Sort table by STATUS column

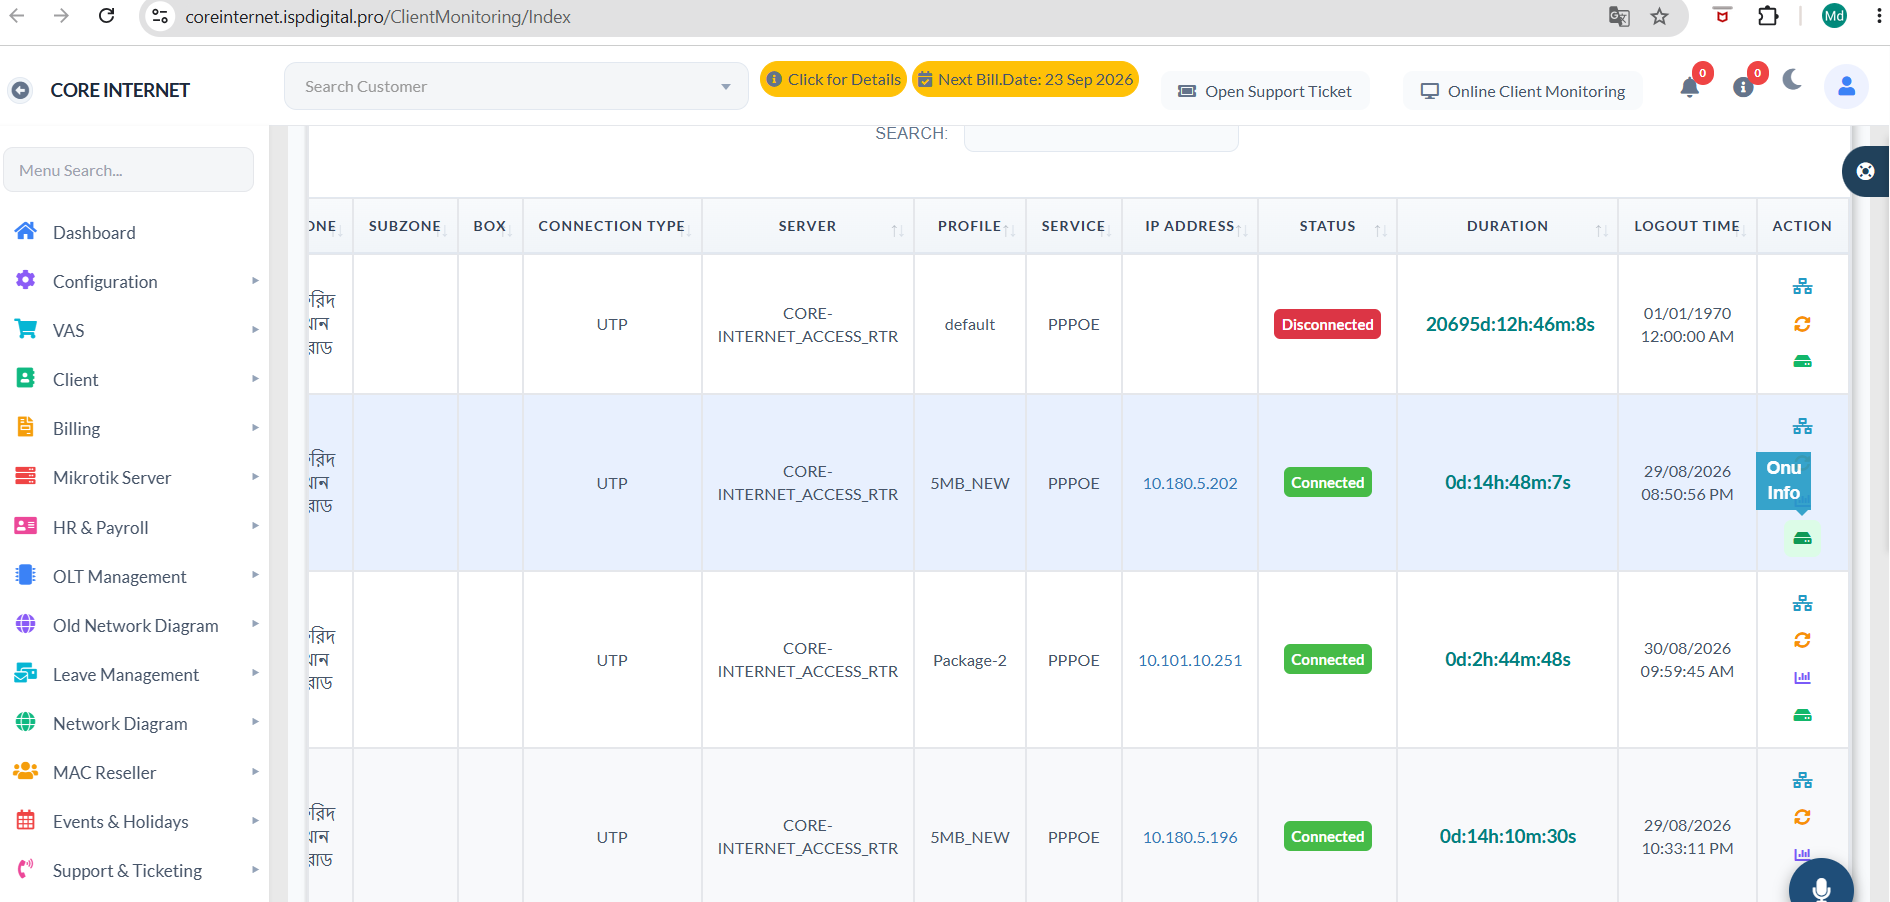[x=1327, y=226]
